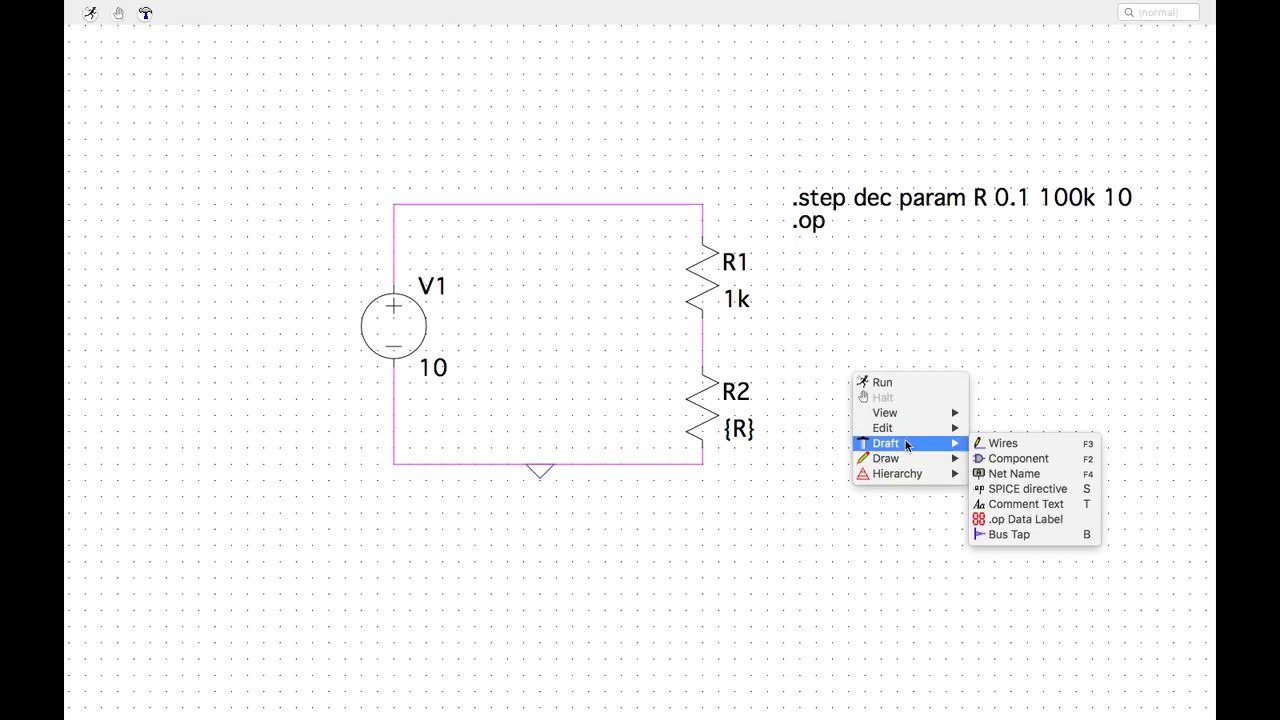This screenshot has height=720, width=1280.
Task: Click the 1k value of R1
Action: (x=736, y=299)
